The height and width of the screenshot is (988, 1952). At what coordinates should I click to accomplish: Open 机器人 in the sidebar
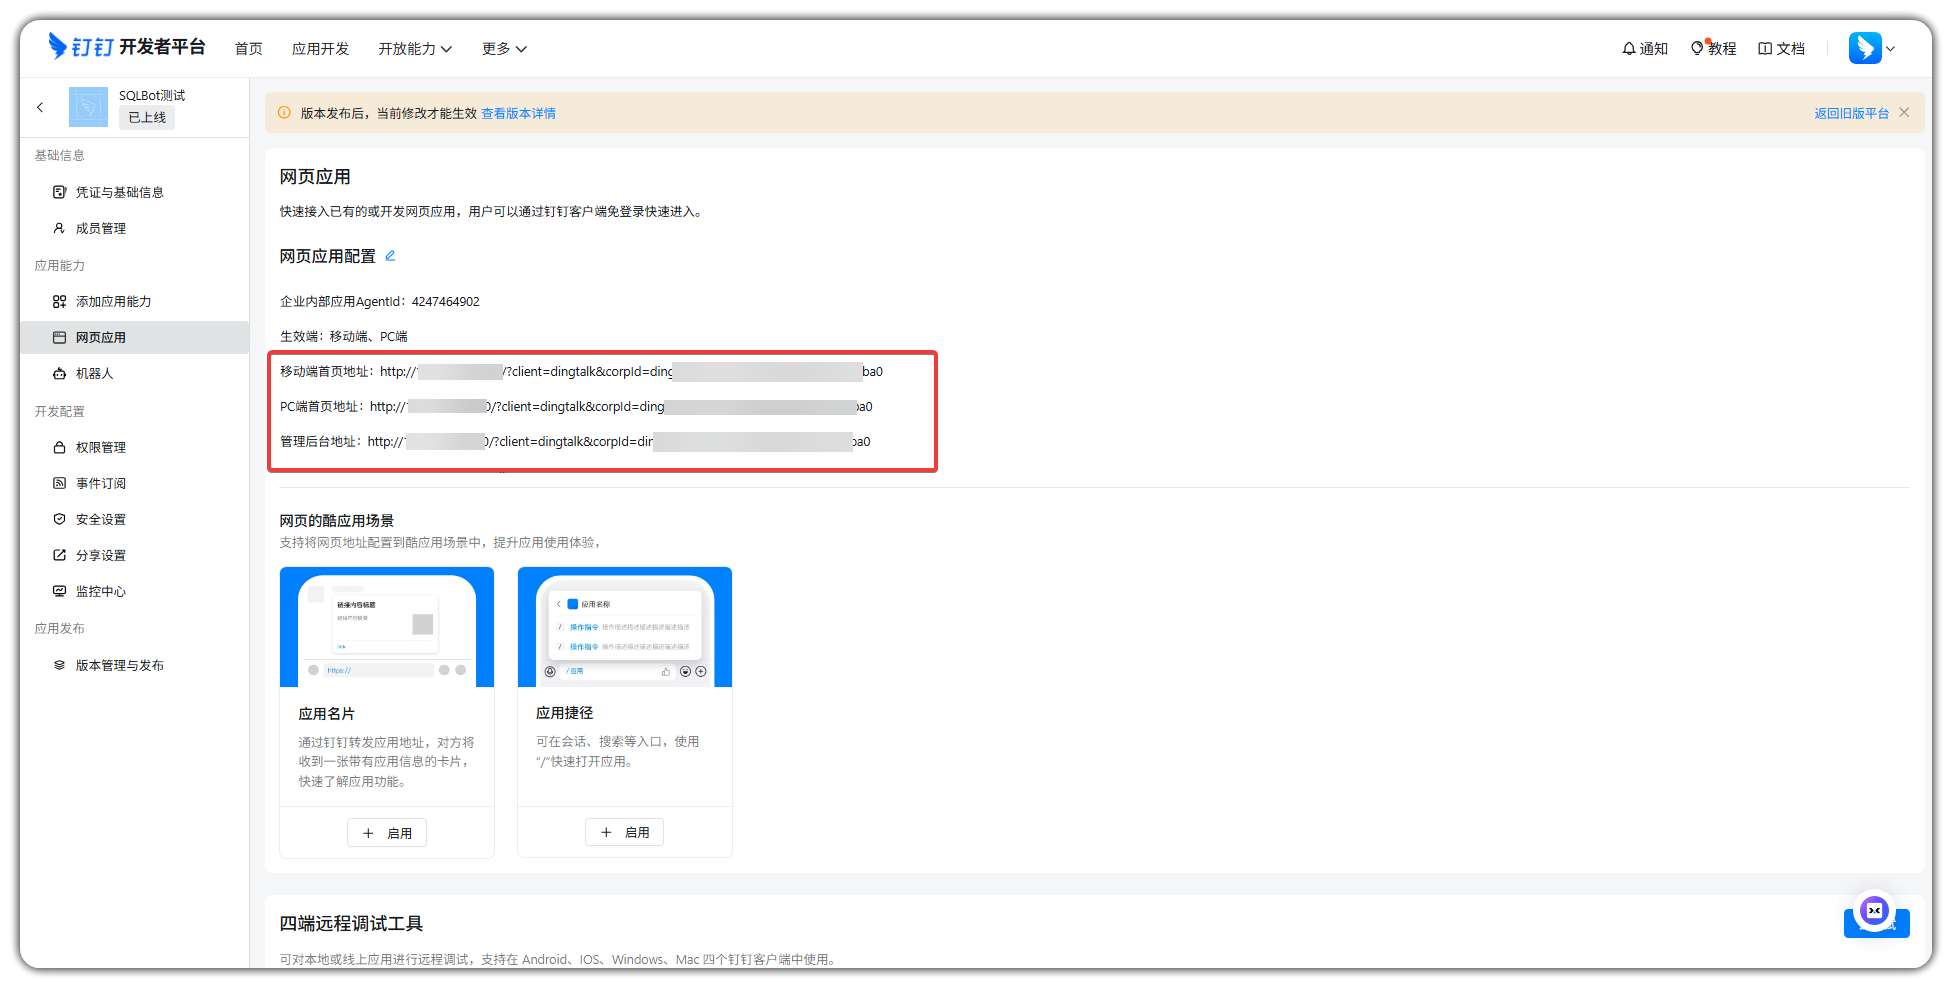(x=95, y=374)
